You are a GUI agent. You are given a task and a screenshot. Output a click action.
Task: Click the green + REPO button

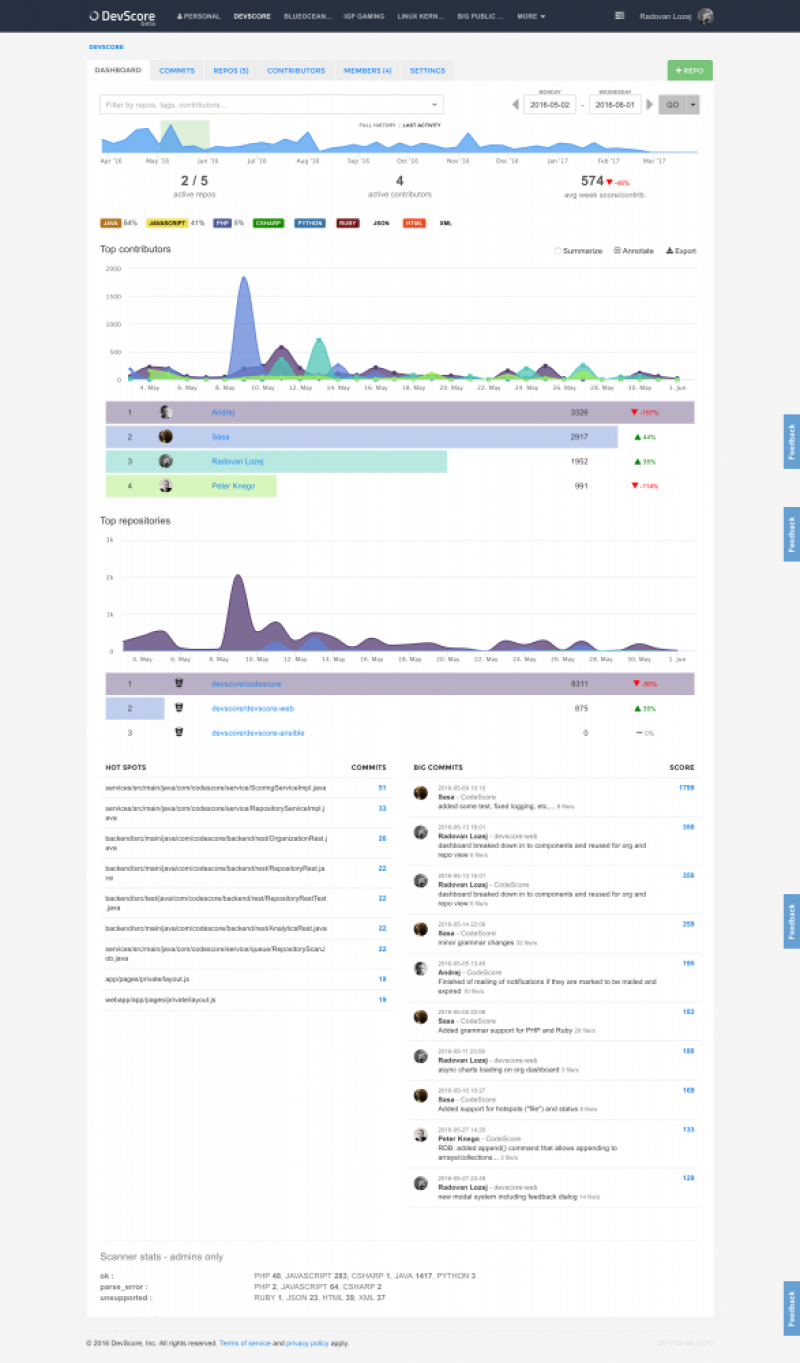690,71
